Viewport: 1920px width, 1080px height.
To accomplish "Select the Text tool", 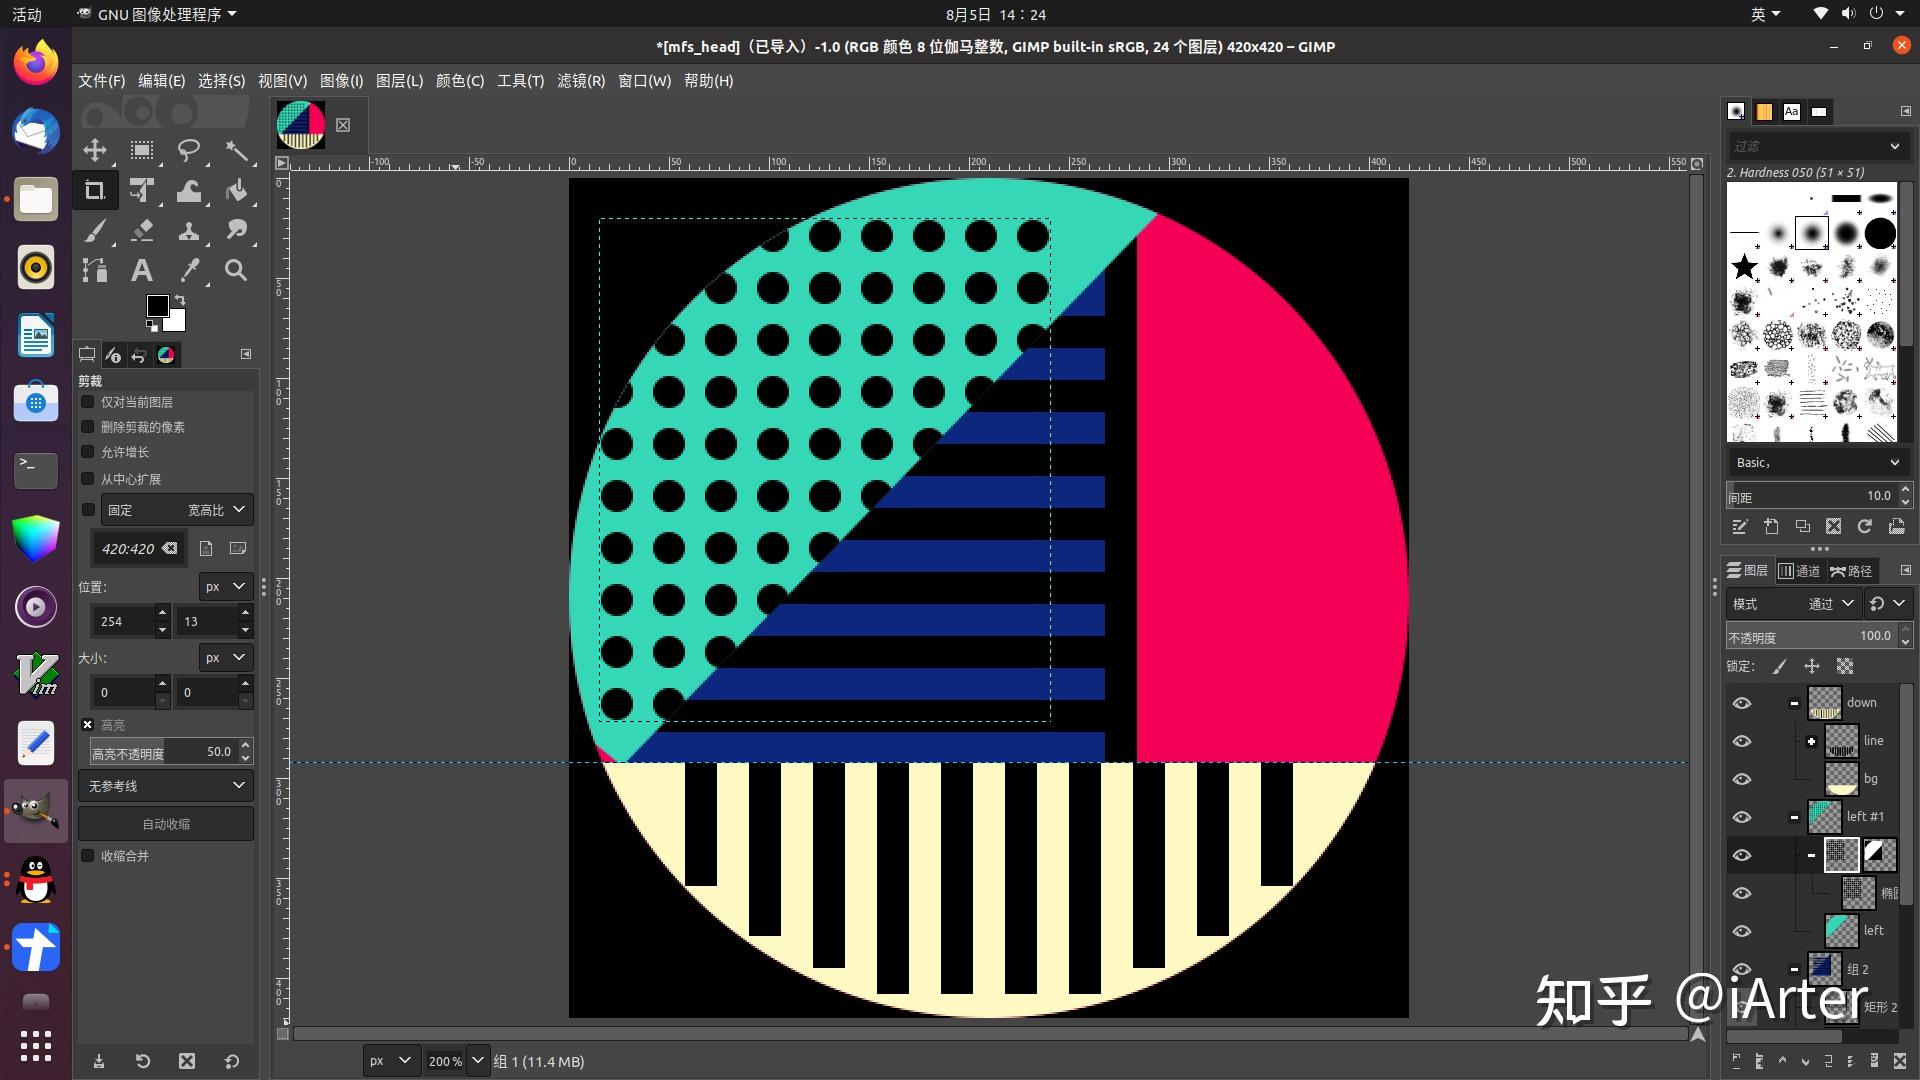I will [142, 270].
